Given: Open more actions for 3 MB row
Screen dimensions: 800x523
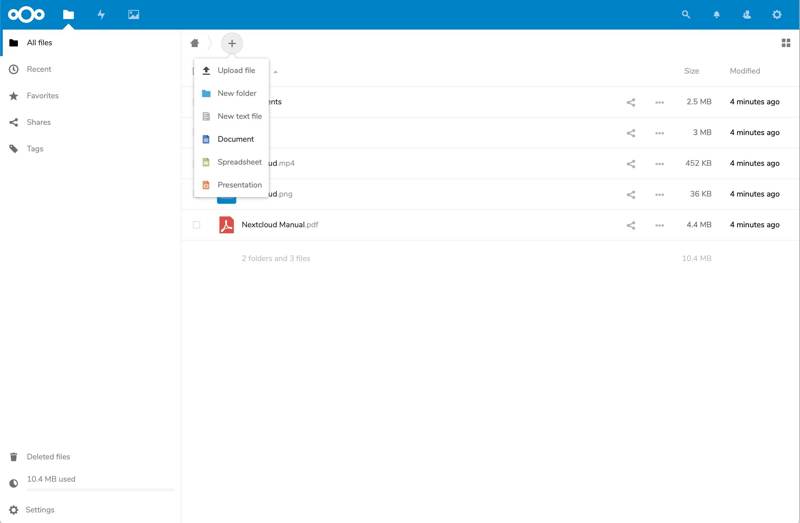Looking at the screenshot, I should pos(659,133).
